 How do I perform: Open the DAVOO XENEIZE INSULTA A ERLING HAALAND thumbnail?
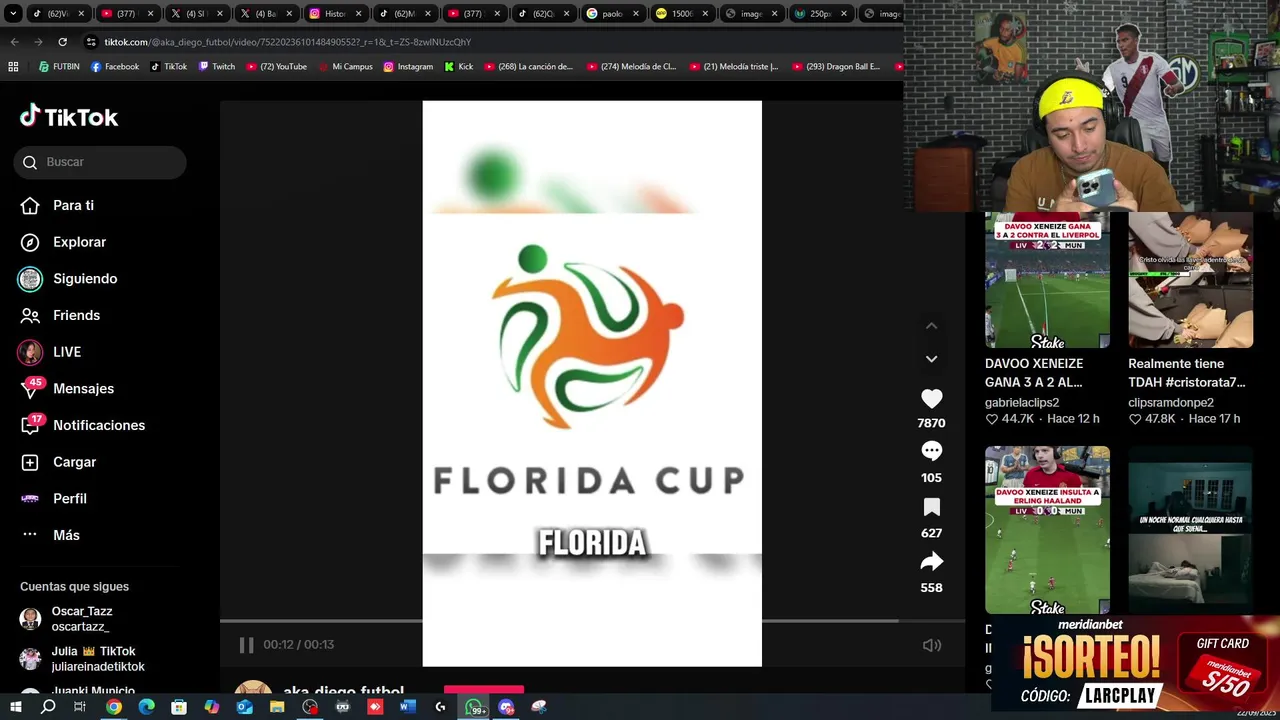(1047, 530)
